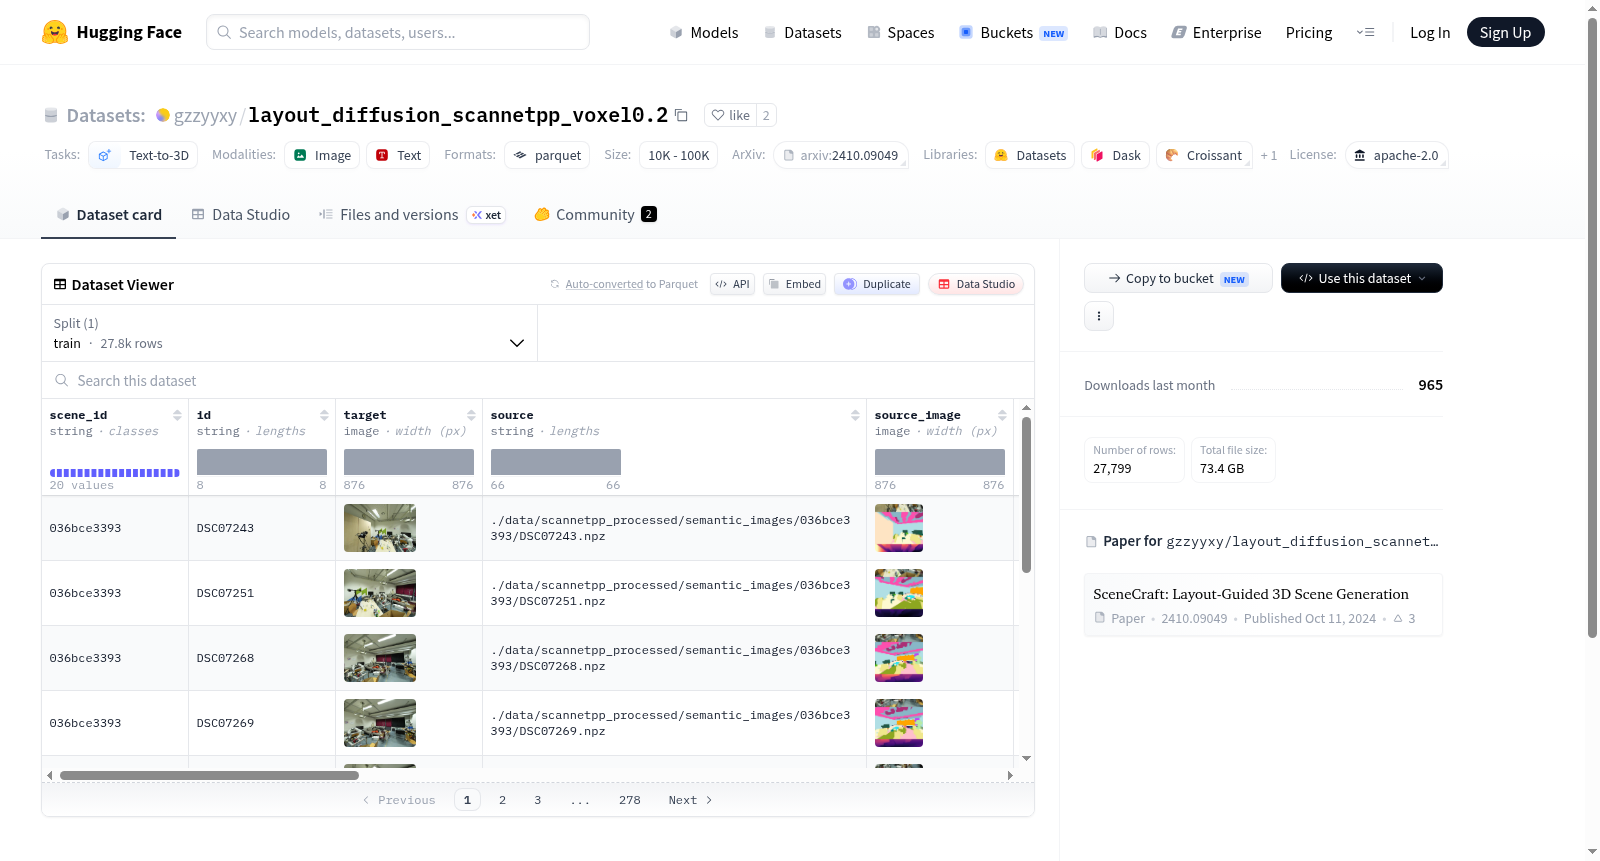Click the Search models, datasets, users field

pos(398,32)
